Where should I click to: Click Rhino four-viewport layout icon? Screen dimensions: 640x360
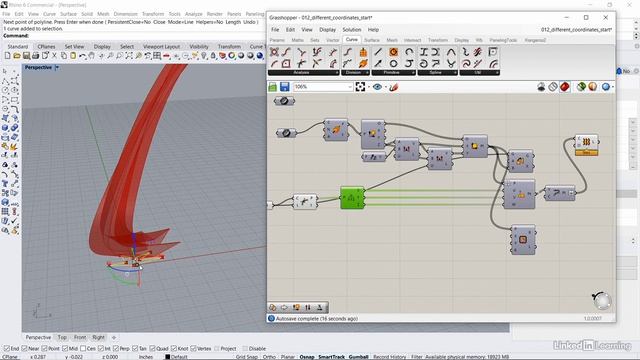(157, 56)
